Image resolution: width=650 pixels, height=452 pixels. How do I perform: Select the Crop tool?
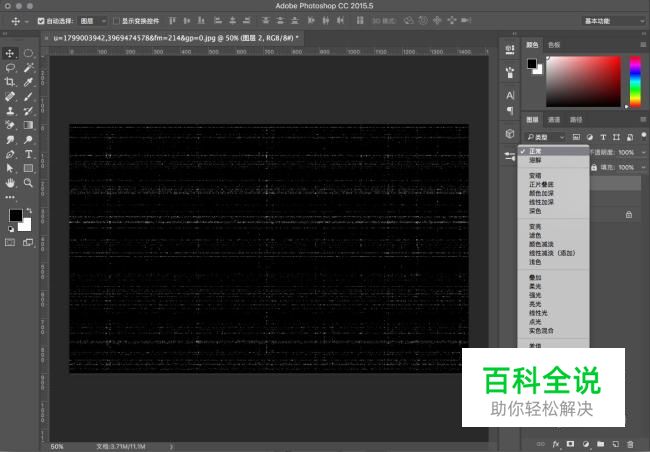pyautogui.click(x=10, y=82)
